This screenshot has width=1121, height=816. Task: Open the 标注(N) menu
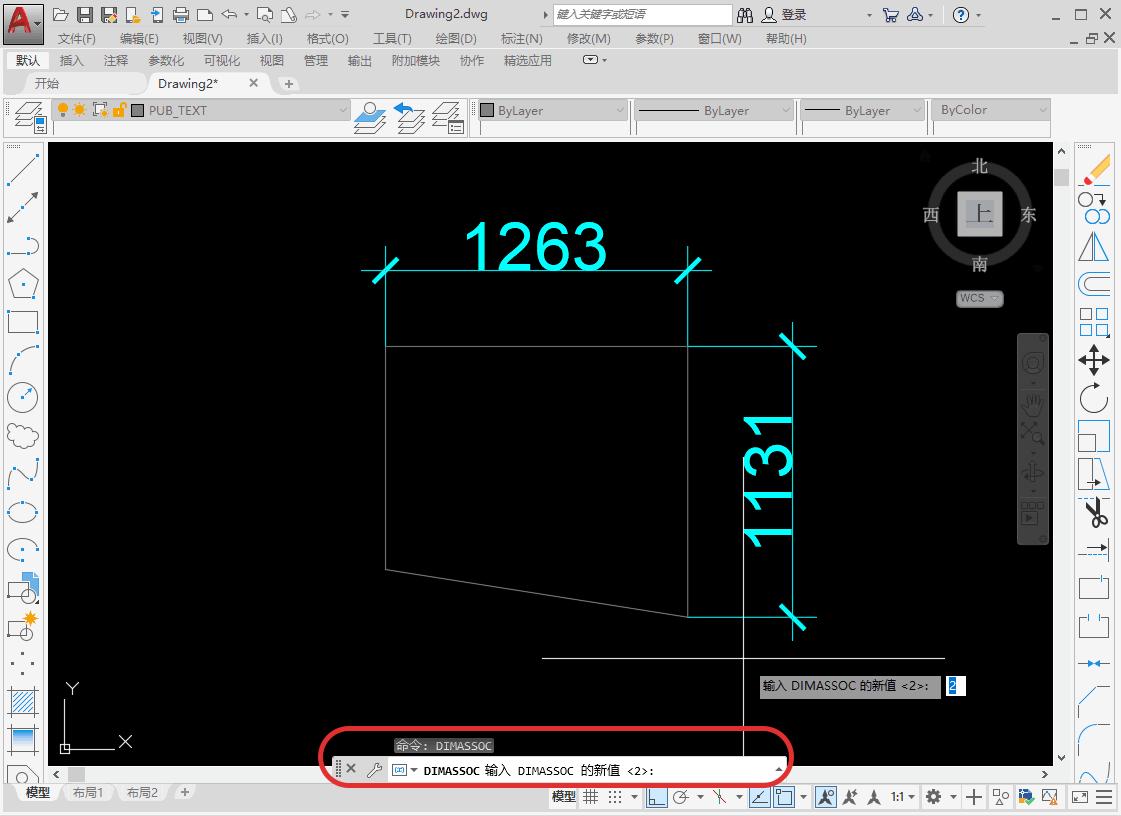pos(521,38)
